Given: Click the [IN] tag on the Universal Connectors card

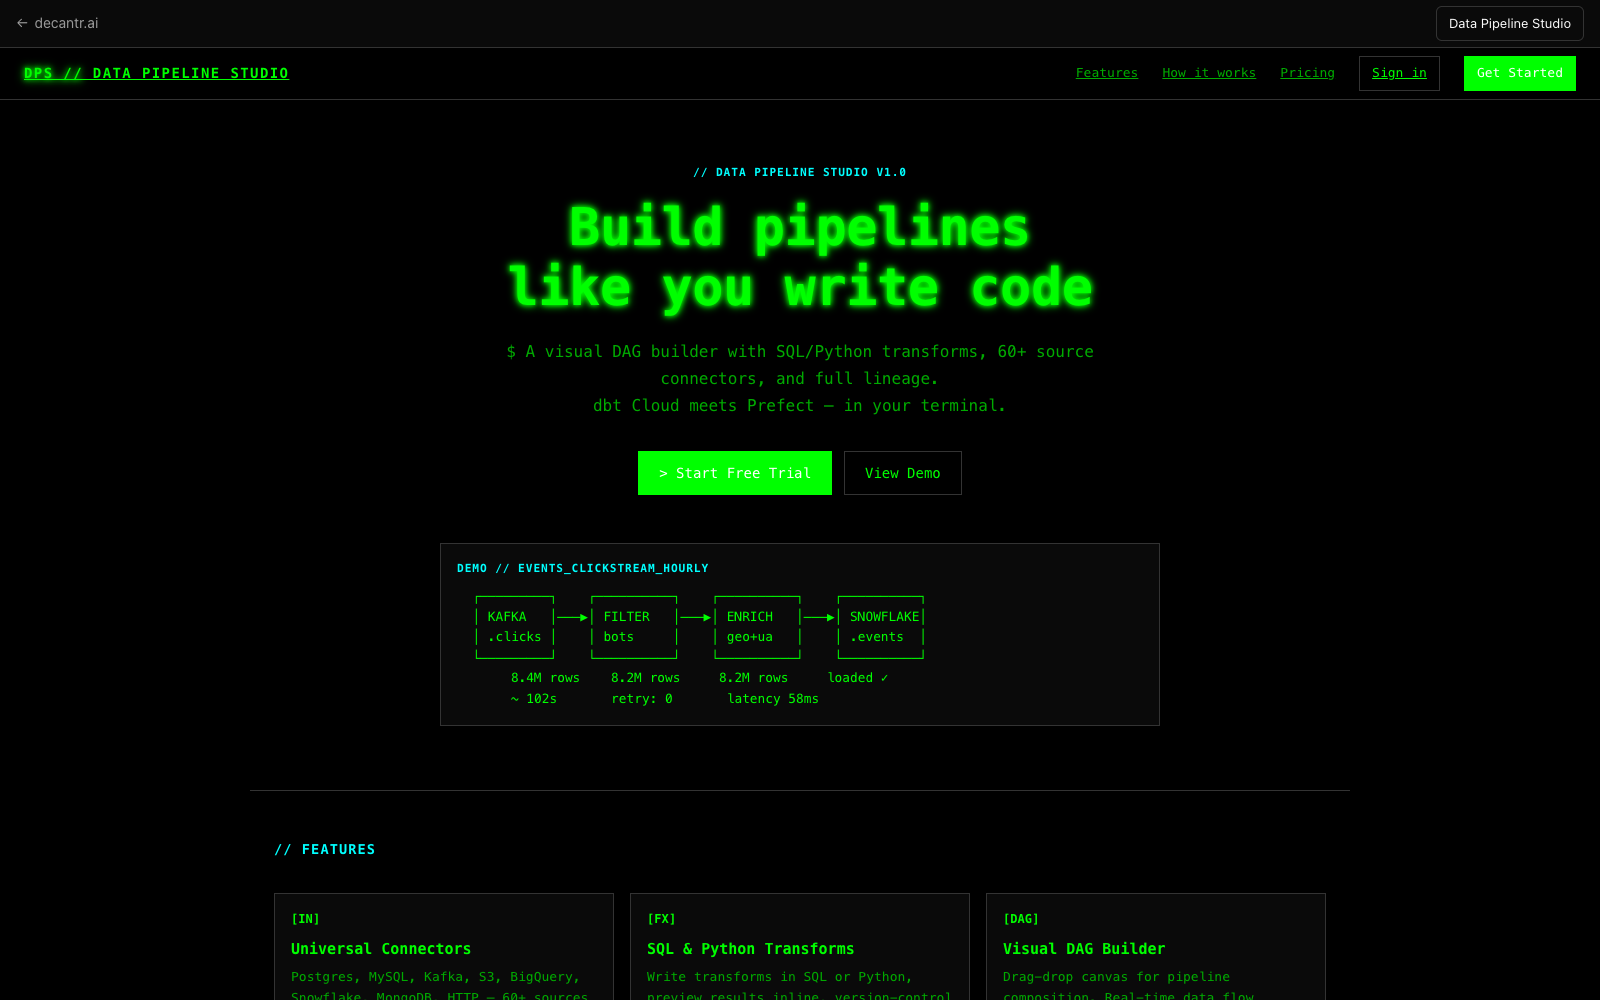Looking at the screenshot, I should (305, 919).
